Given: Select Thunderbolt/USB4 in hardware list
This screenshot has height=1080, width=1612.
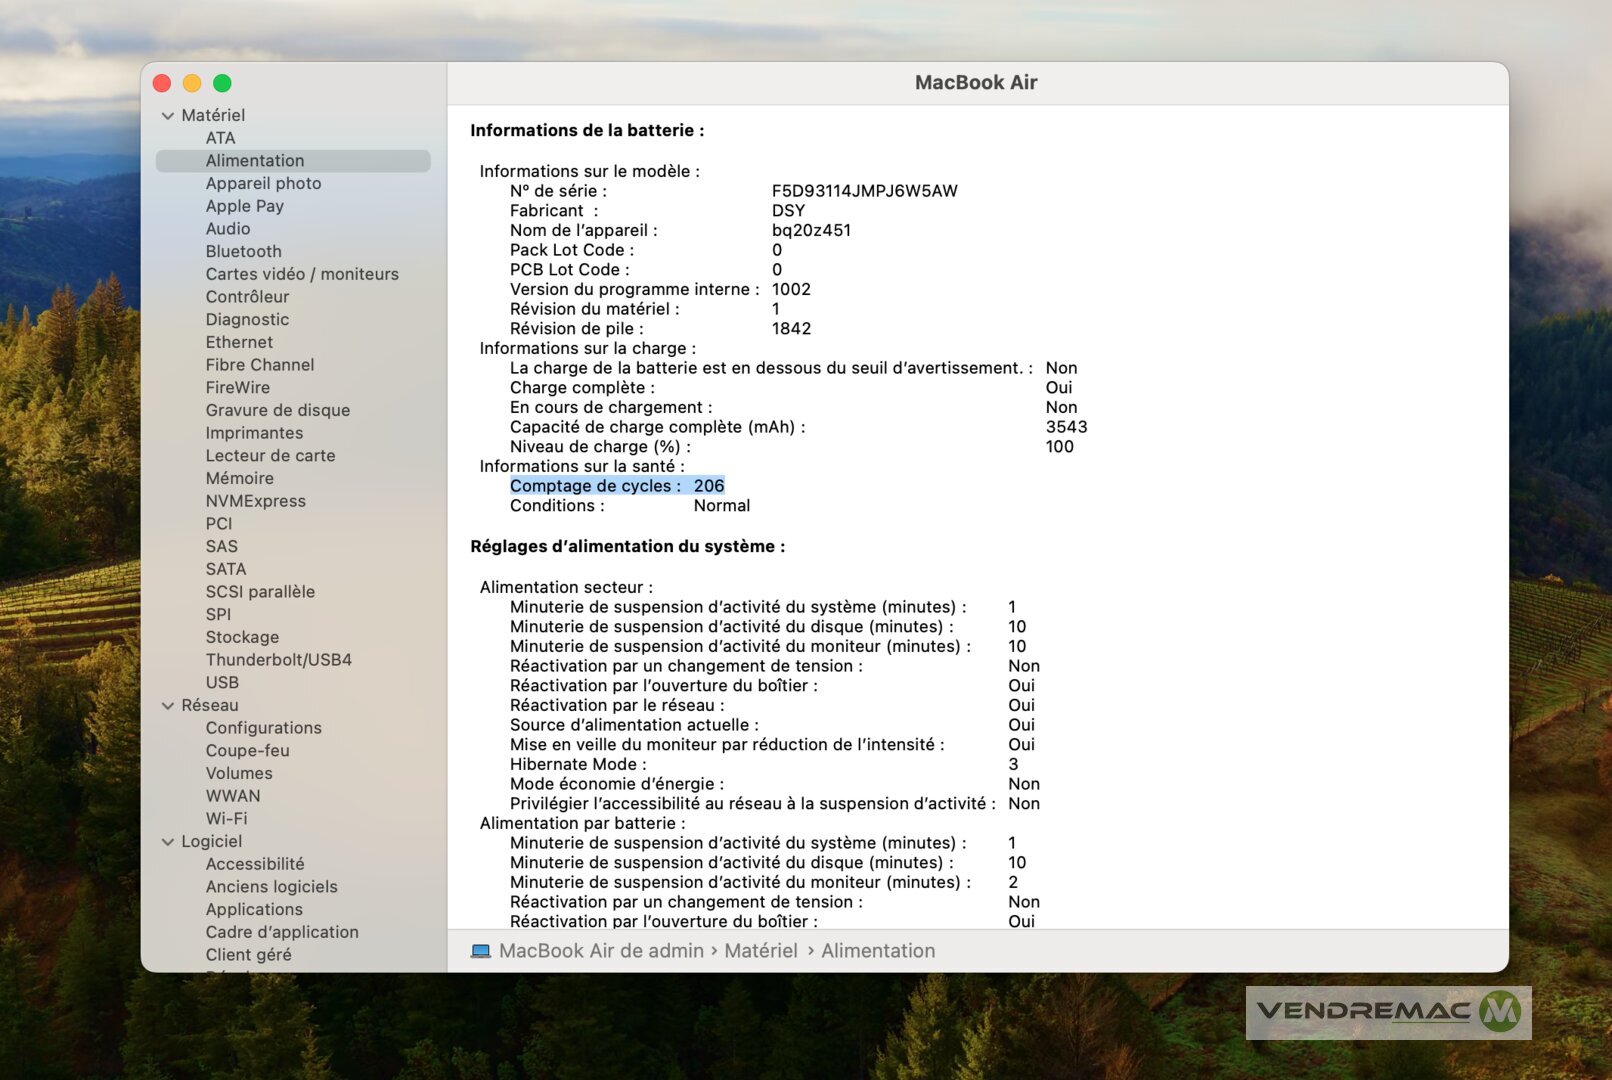Looking at the screenshot, I should click(278, 660).
